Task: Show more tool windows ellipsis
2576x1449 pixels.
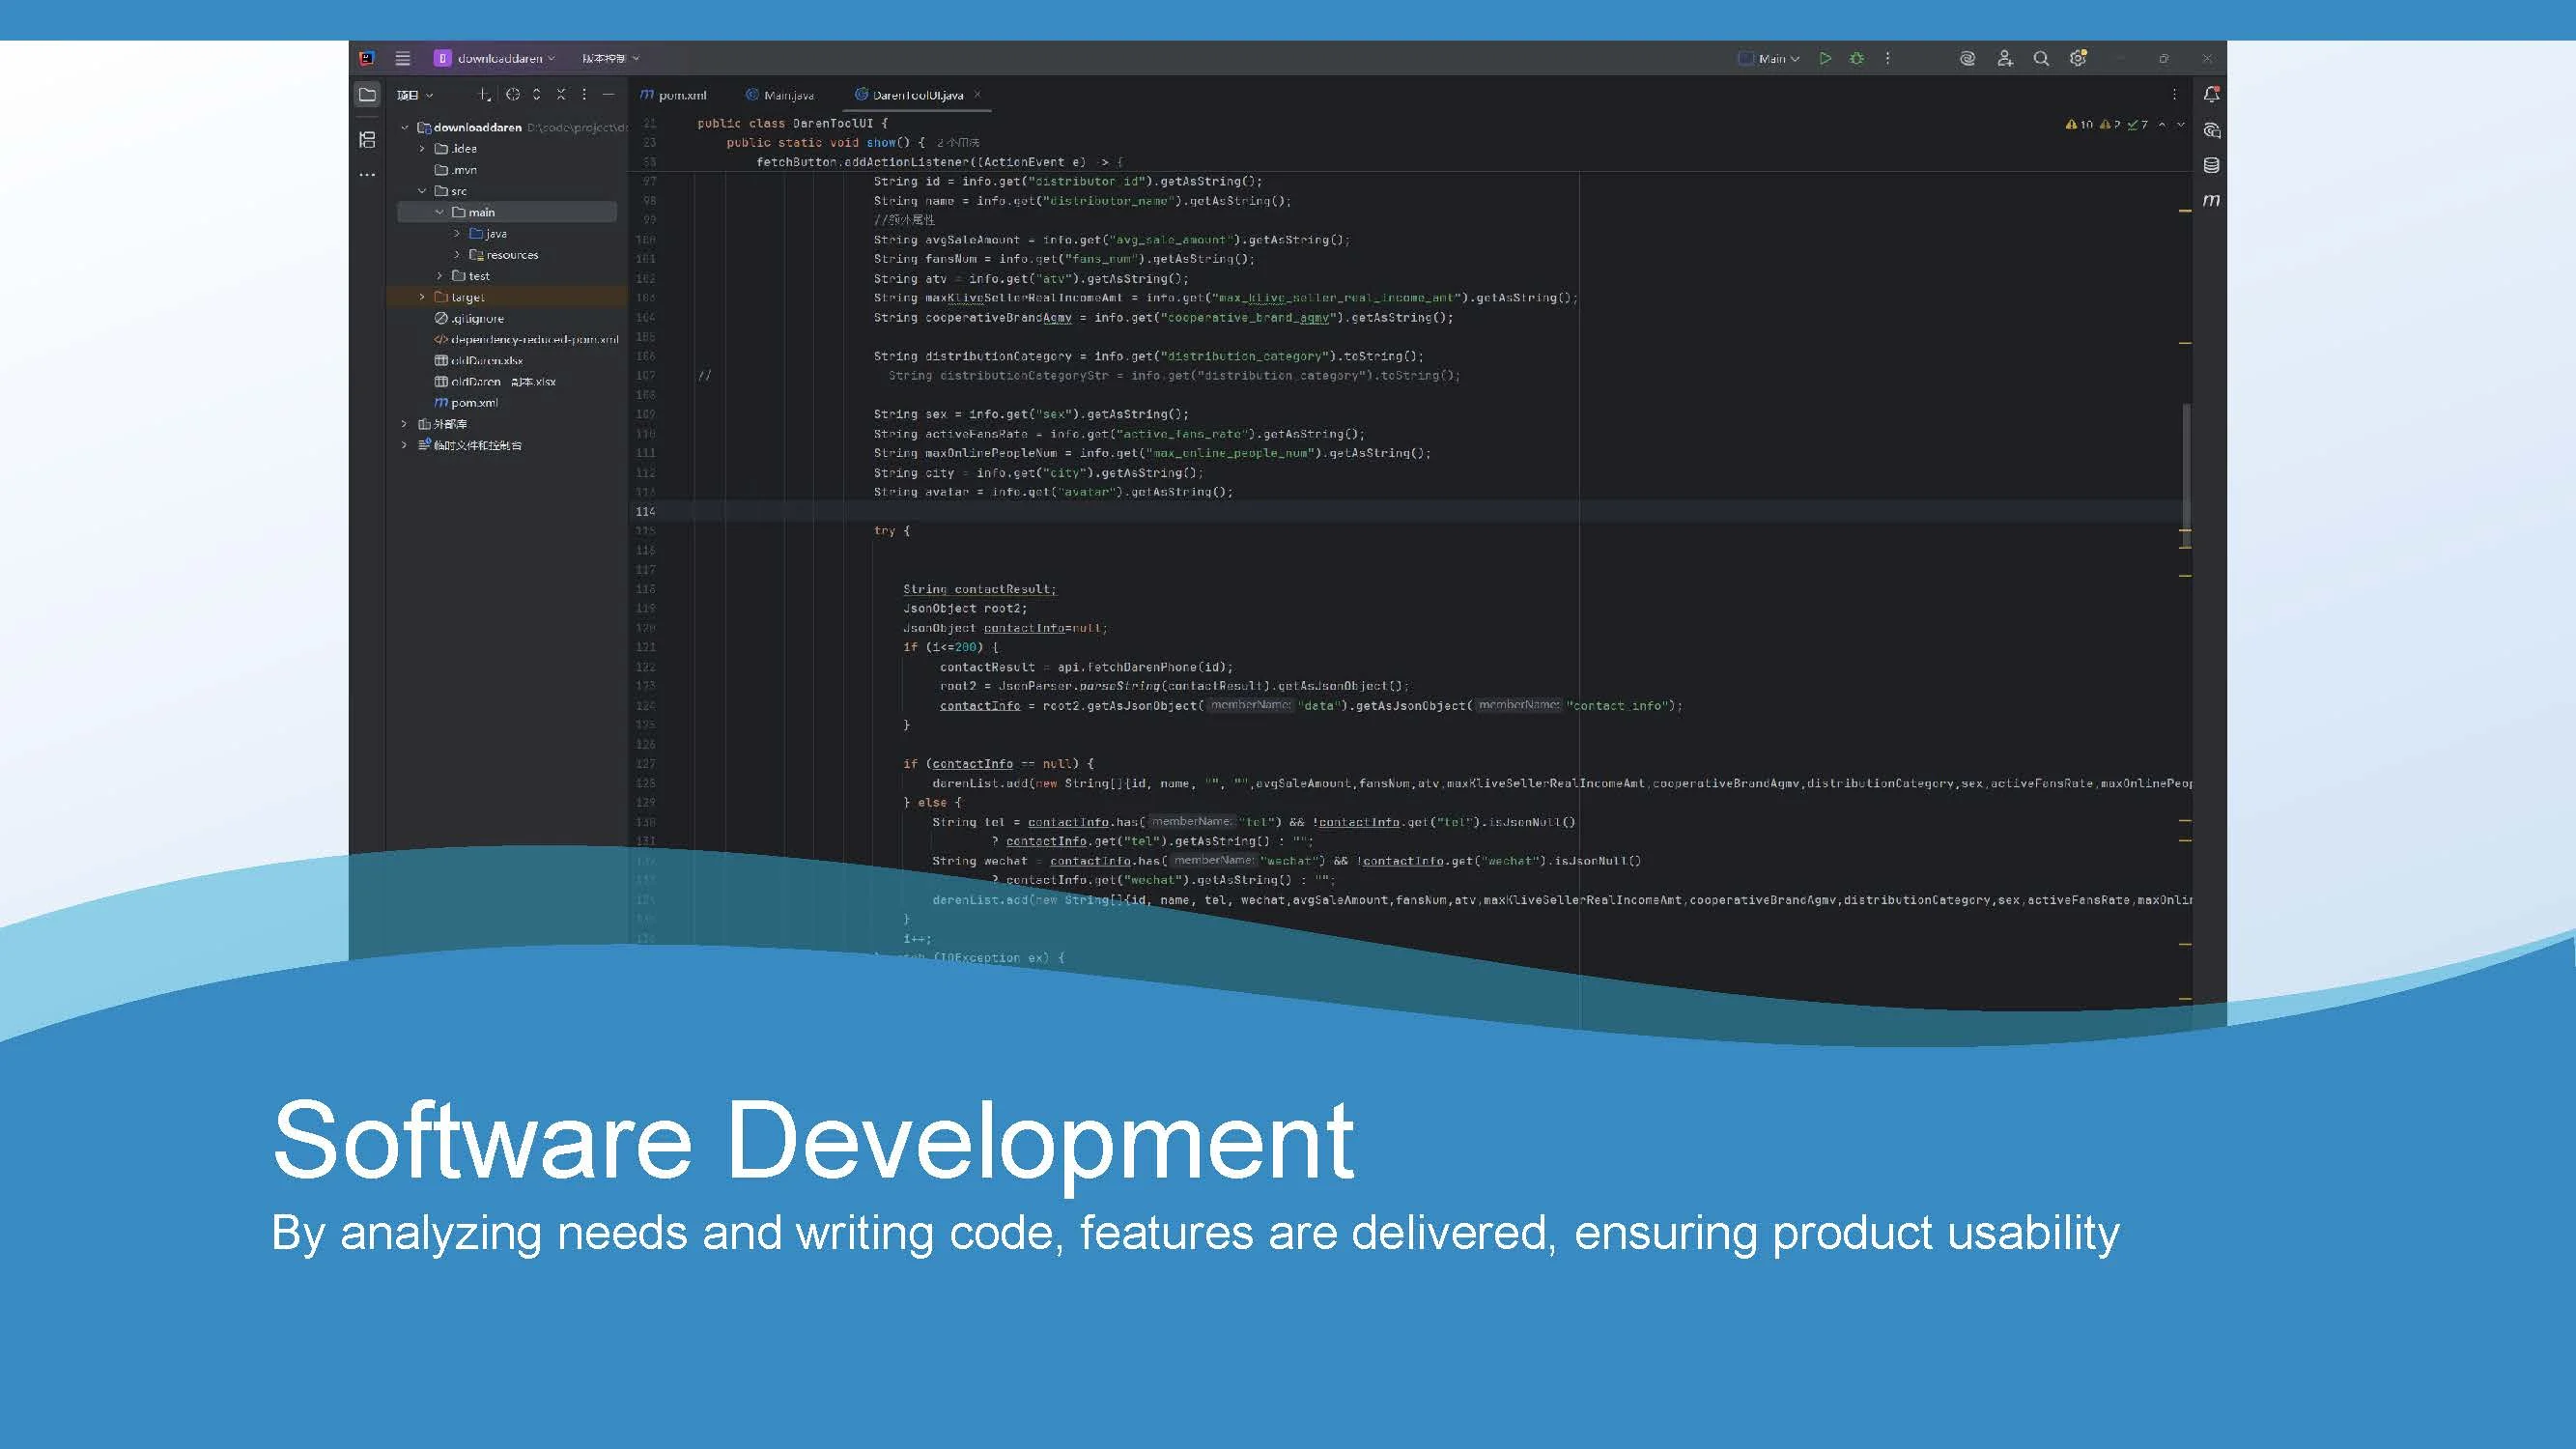Action: (x=367, y=174)
